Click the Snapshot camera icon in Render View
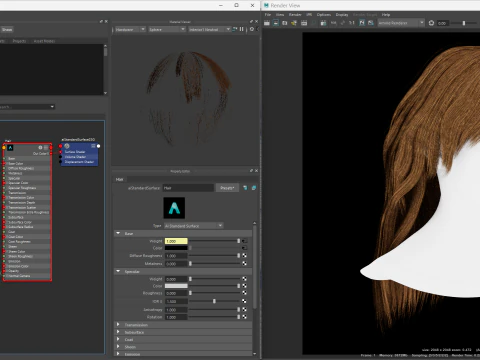Image resolution: width=480 pixels, height=360 pixels. coord(285,23)
